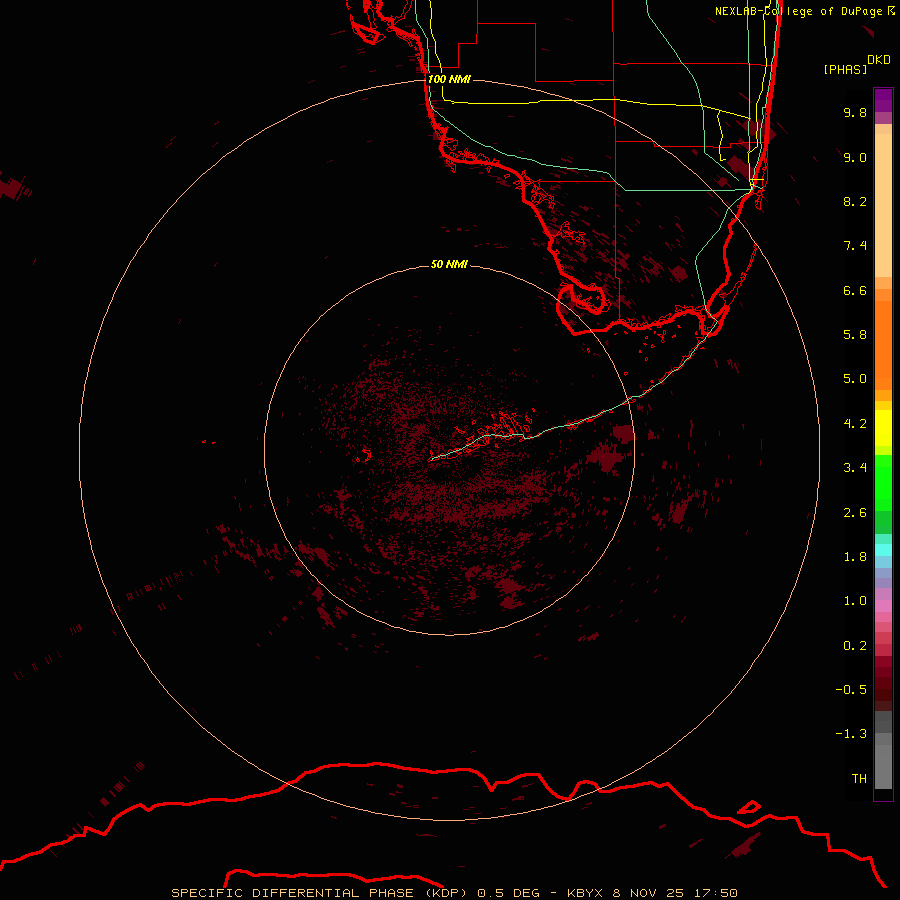The width and height of the screenshot is (900, 900).
Task: Click the 3.4 legend value
Action: (x=855, y=468)
